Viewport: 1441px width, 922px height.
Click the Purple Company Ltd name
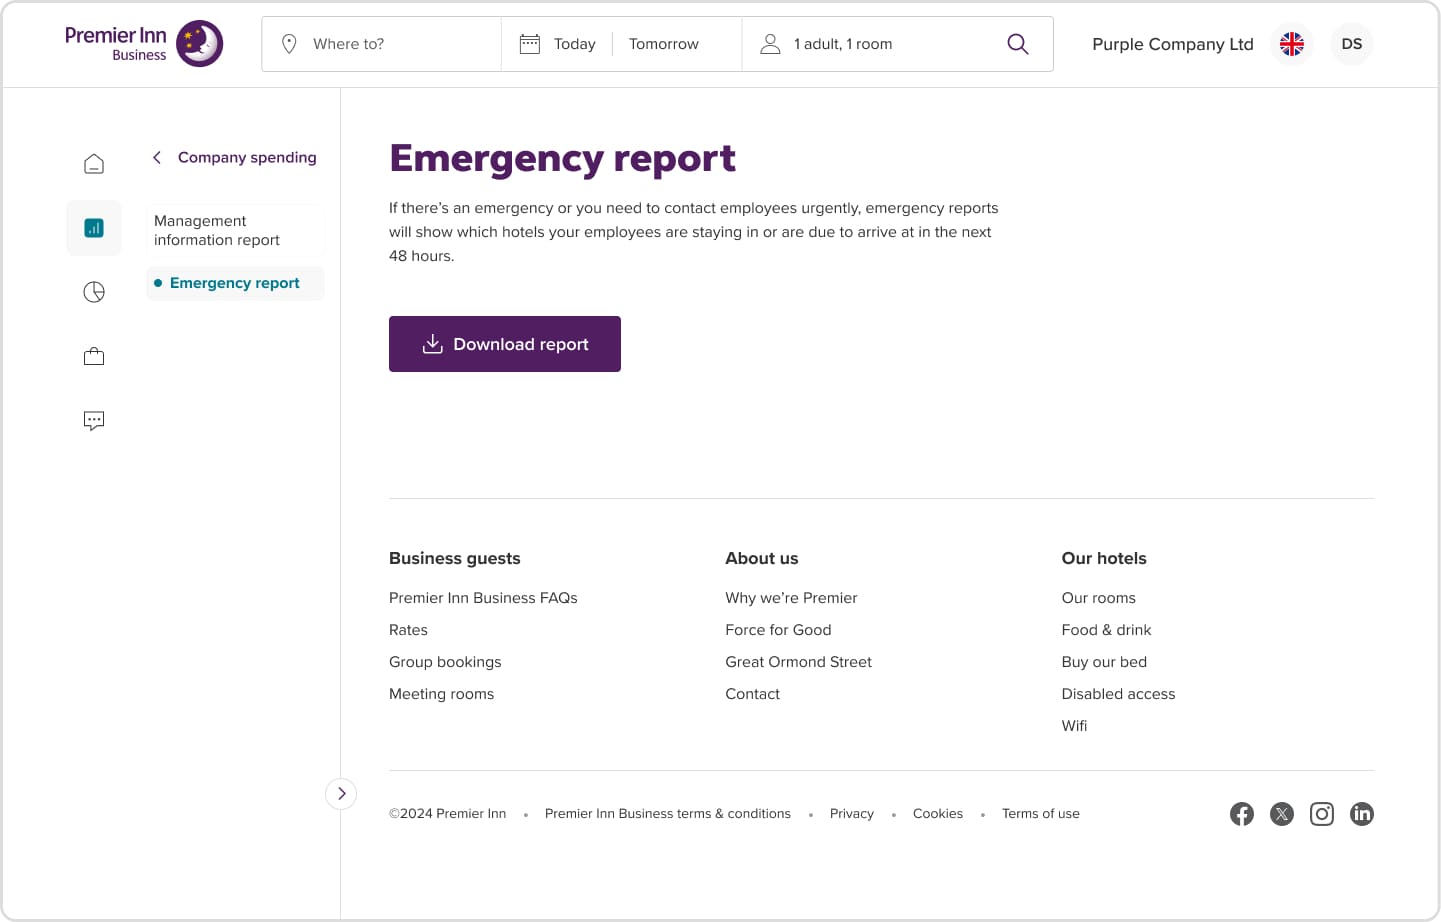click(x=1173, y=44)
